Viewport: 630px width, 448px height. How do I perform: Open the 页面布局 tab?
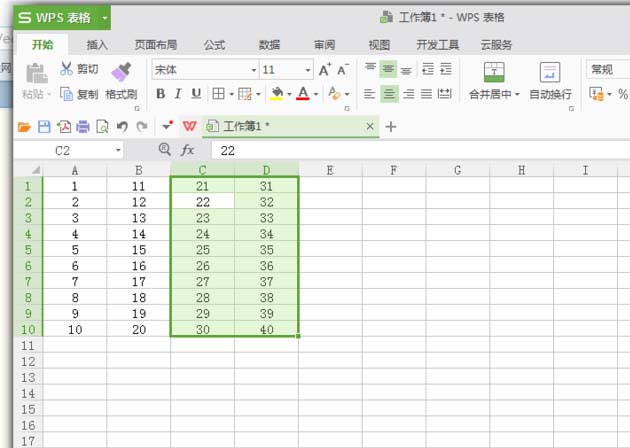click(156, 45)
